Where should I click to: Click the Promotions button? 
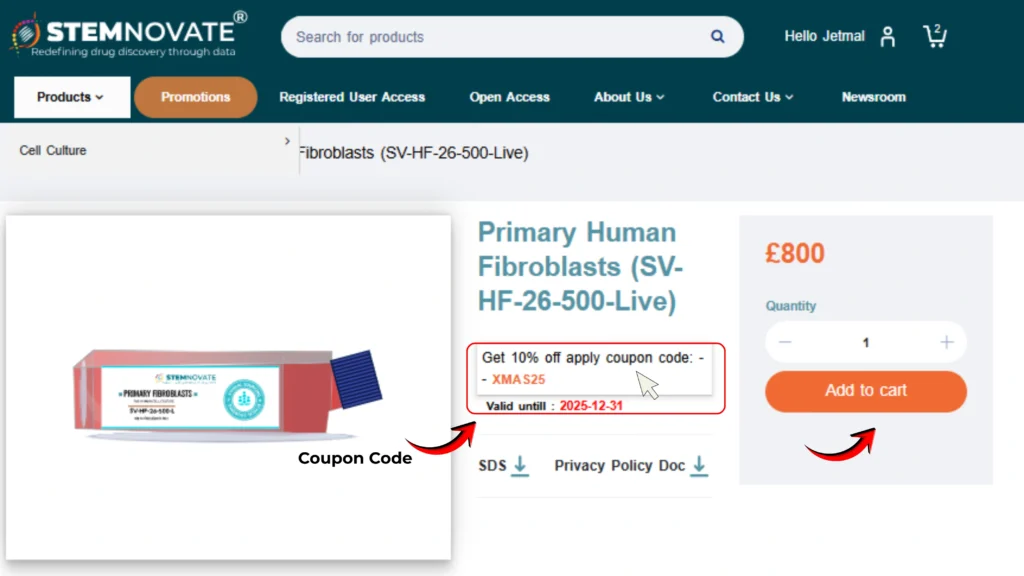tap(196, 97)
